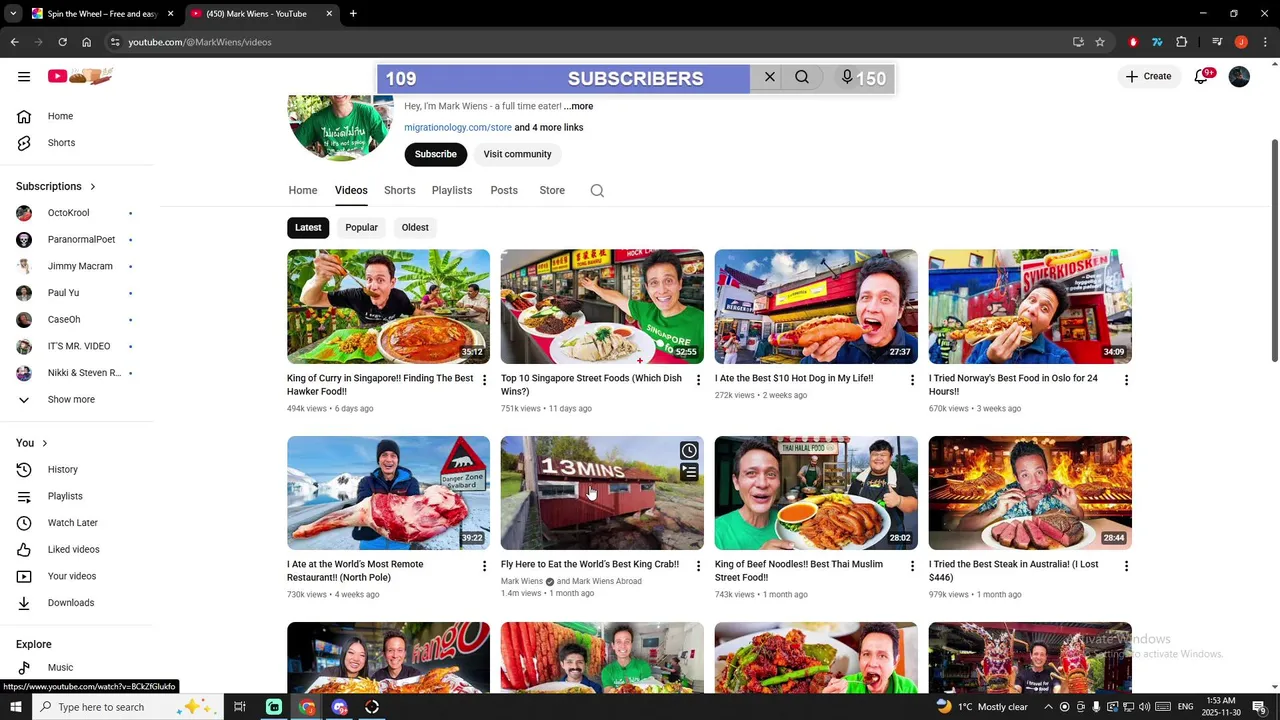The height and width of the screenshot is (720, 1280).
Task: Switch to Spin the Wheel browser tab
Action: tap(100, 14)
